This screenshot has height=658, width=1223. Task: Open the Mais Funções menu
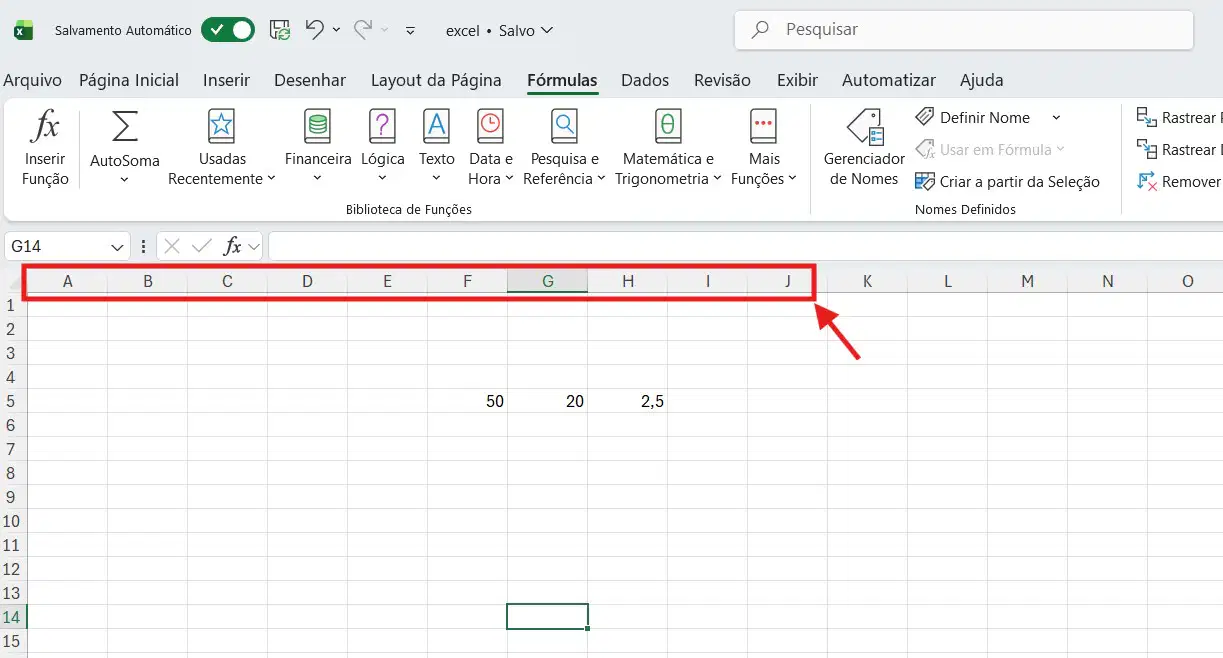click(764, 148)
